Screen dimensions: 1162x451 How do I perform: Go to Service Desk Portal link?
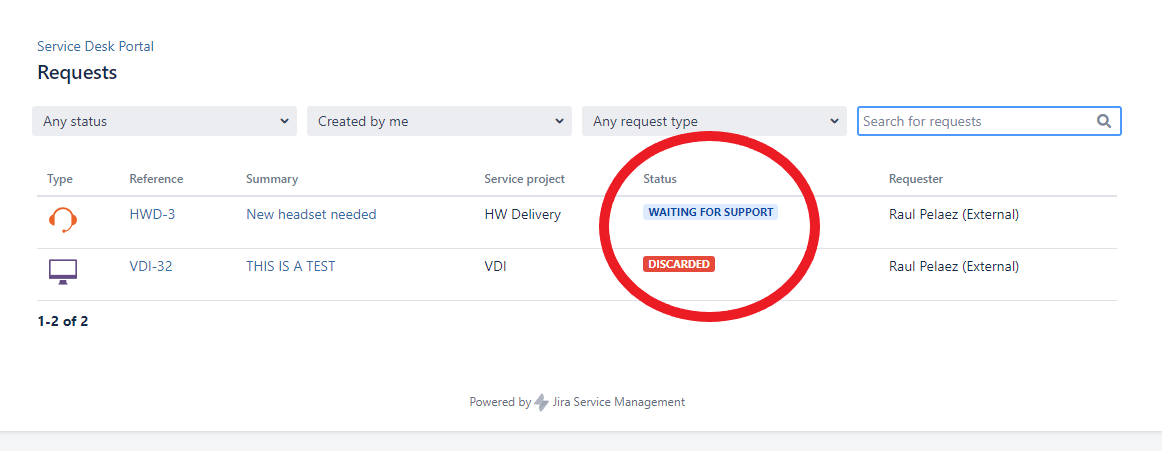coord(95,46)
